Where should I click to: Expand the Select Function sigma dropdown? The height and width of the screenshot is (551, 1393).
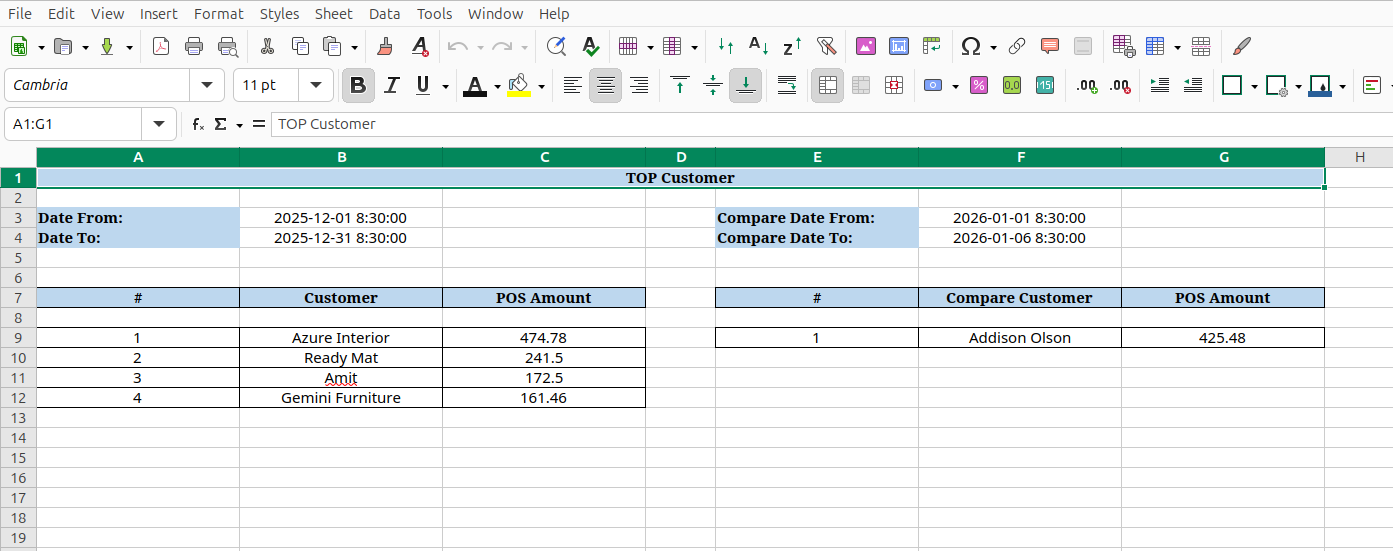point(239,124)
